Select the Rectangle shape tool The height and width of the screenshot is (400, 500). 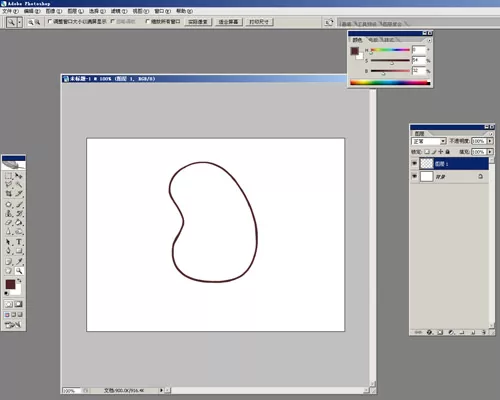(x=19, y=251)
